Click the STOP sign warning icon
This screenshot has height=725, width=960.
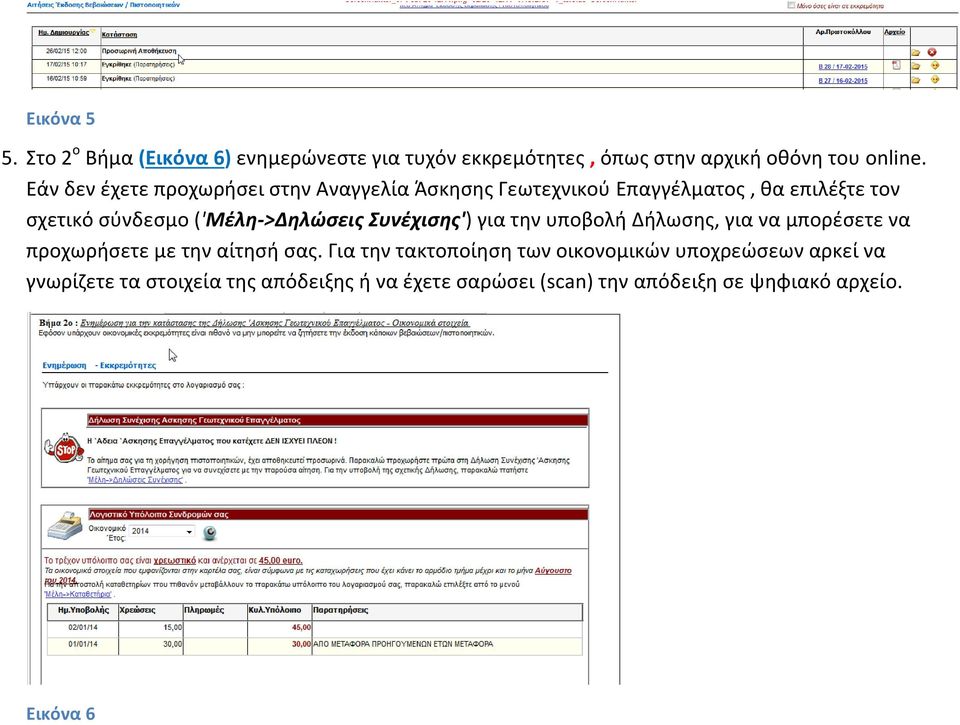click(x=64, y=449)
